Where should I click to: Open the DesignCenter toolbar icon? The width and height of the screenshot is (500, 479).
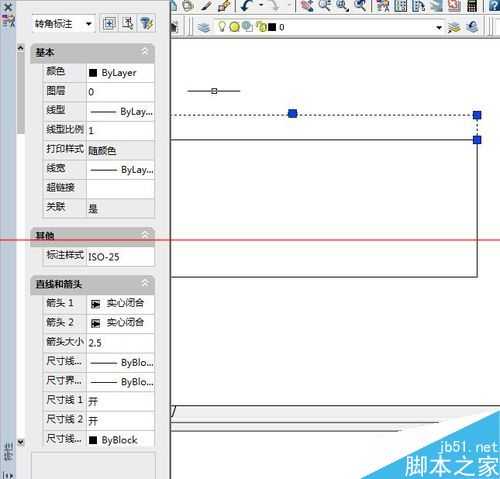pos(401,5)
